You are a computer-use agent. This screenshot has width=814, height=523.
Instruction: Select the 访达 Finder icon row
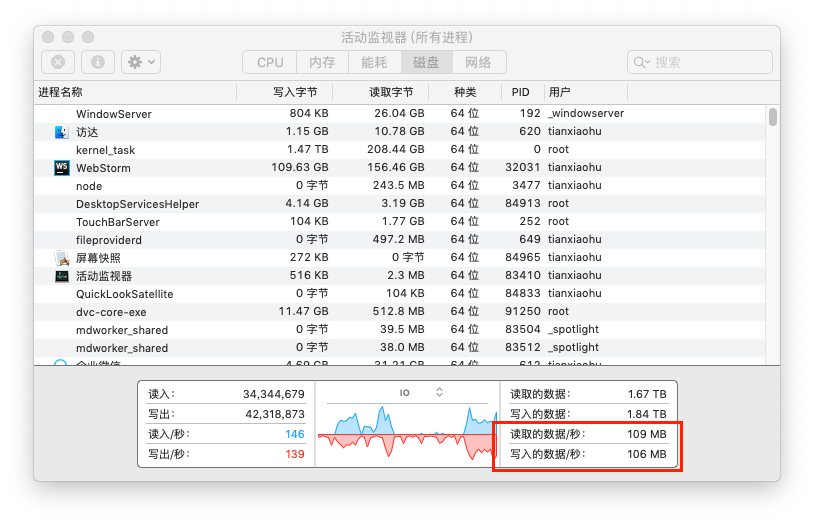point(61,132)
